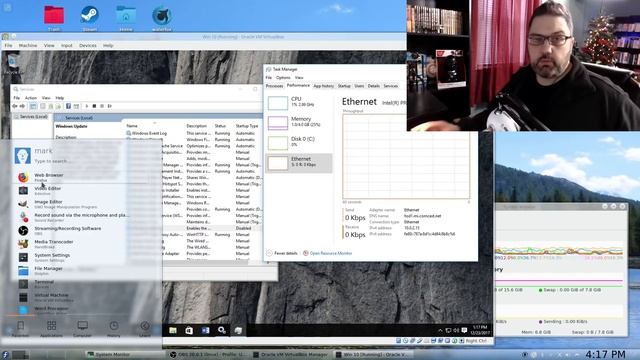Switch Task Manager to App history tab
Viewport: 640px width, 360px height.
click(x=324, y=86)
